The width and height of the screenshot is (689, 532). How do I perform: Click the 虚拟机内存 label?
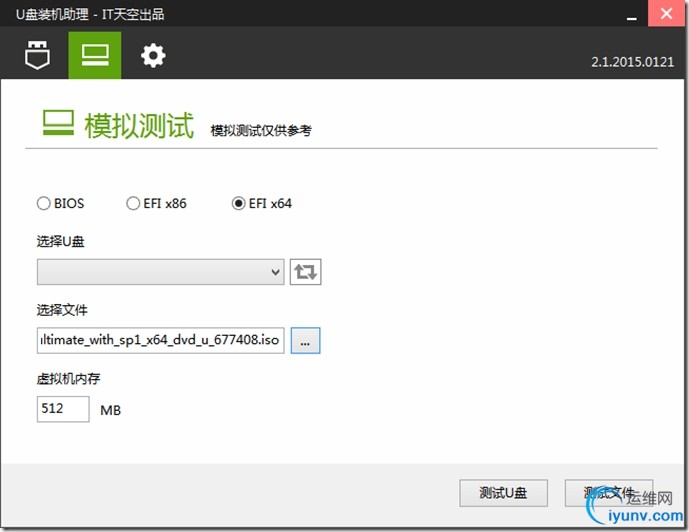(x=68, y=379)
